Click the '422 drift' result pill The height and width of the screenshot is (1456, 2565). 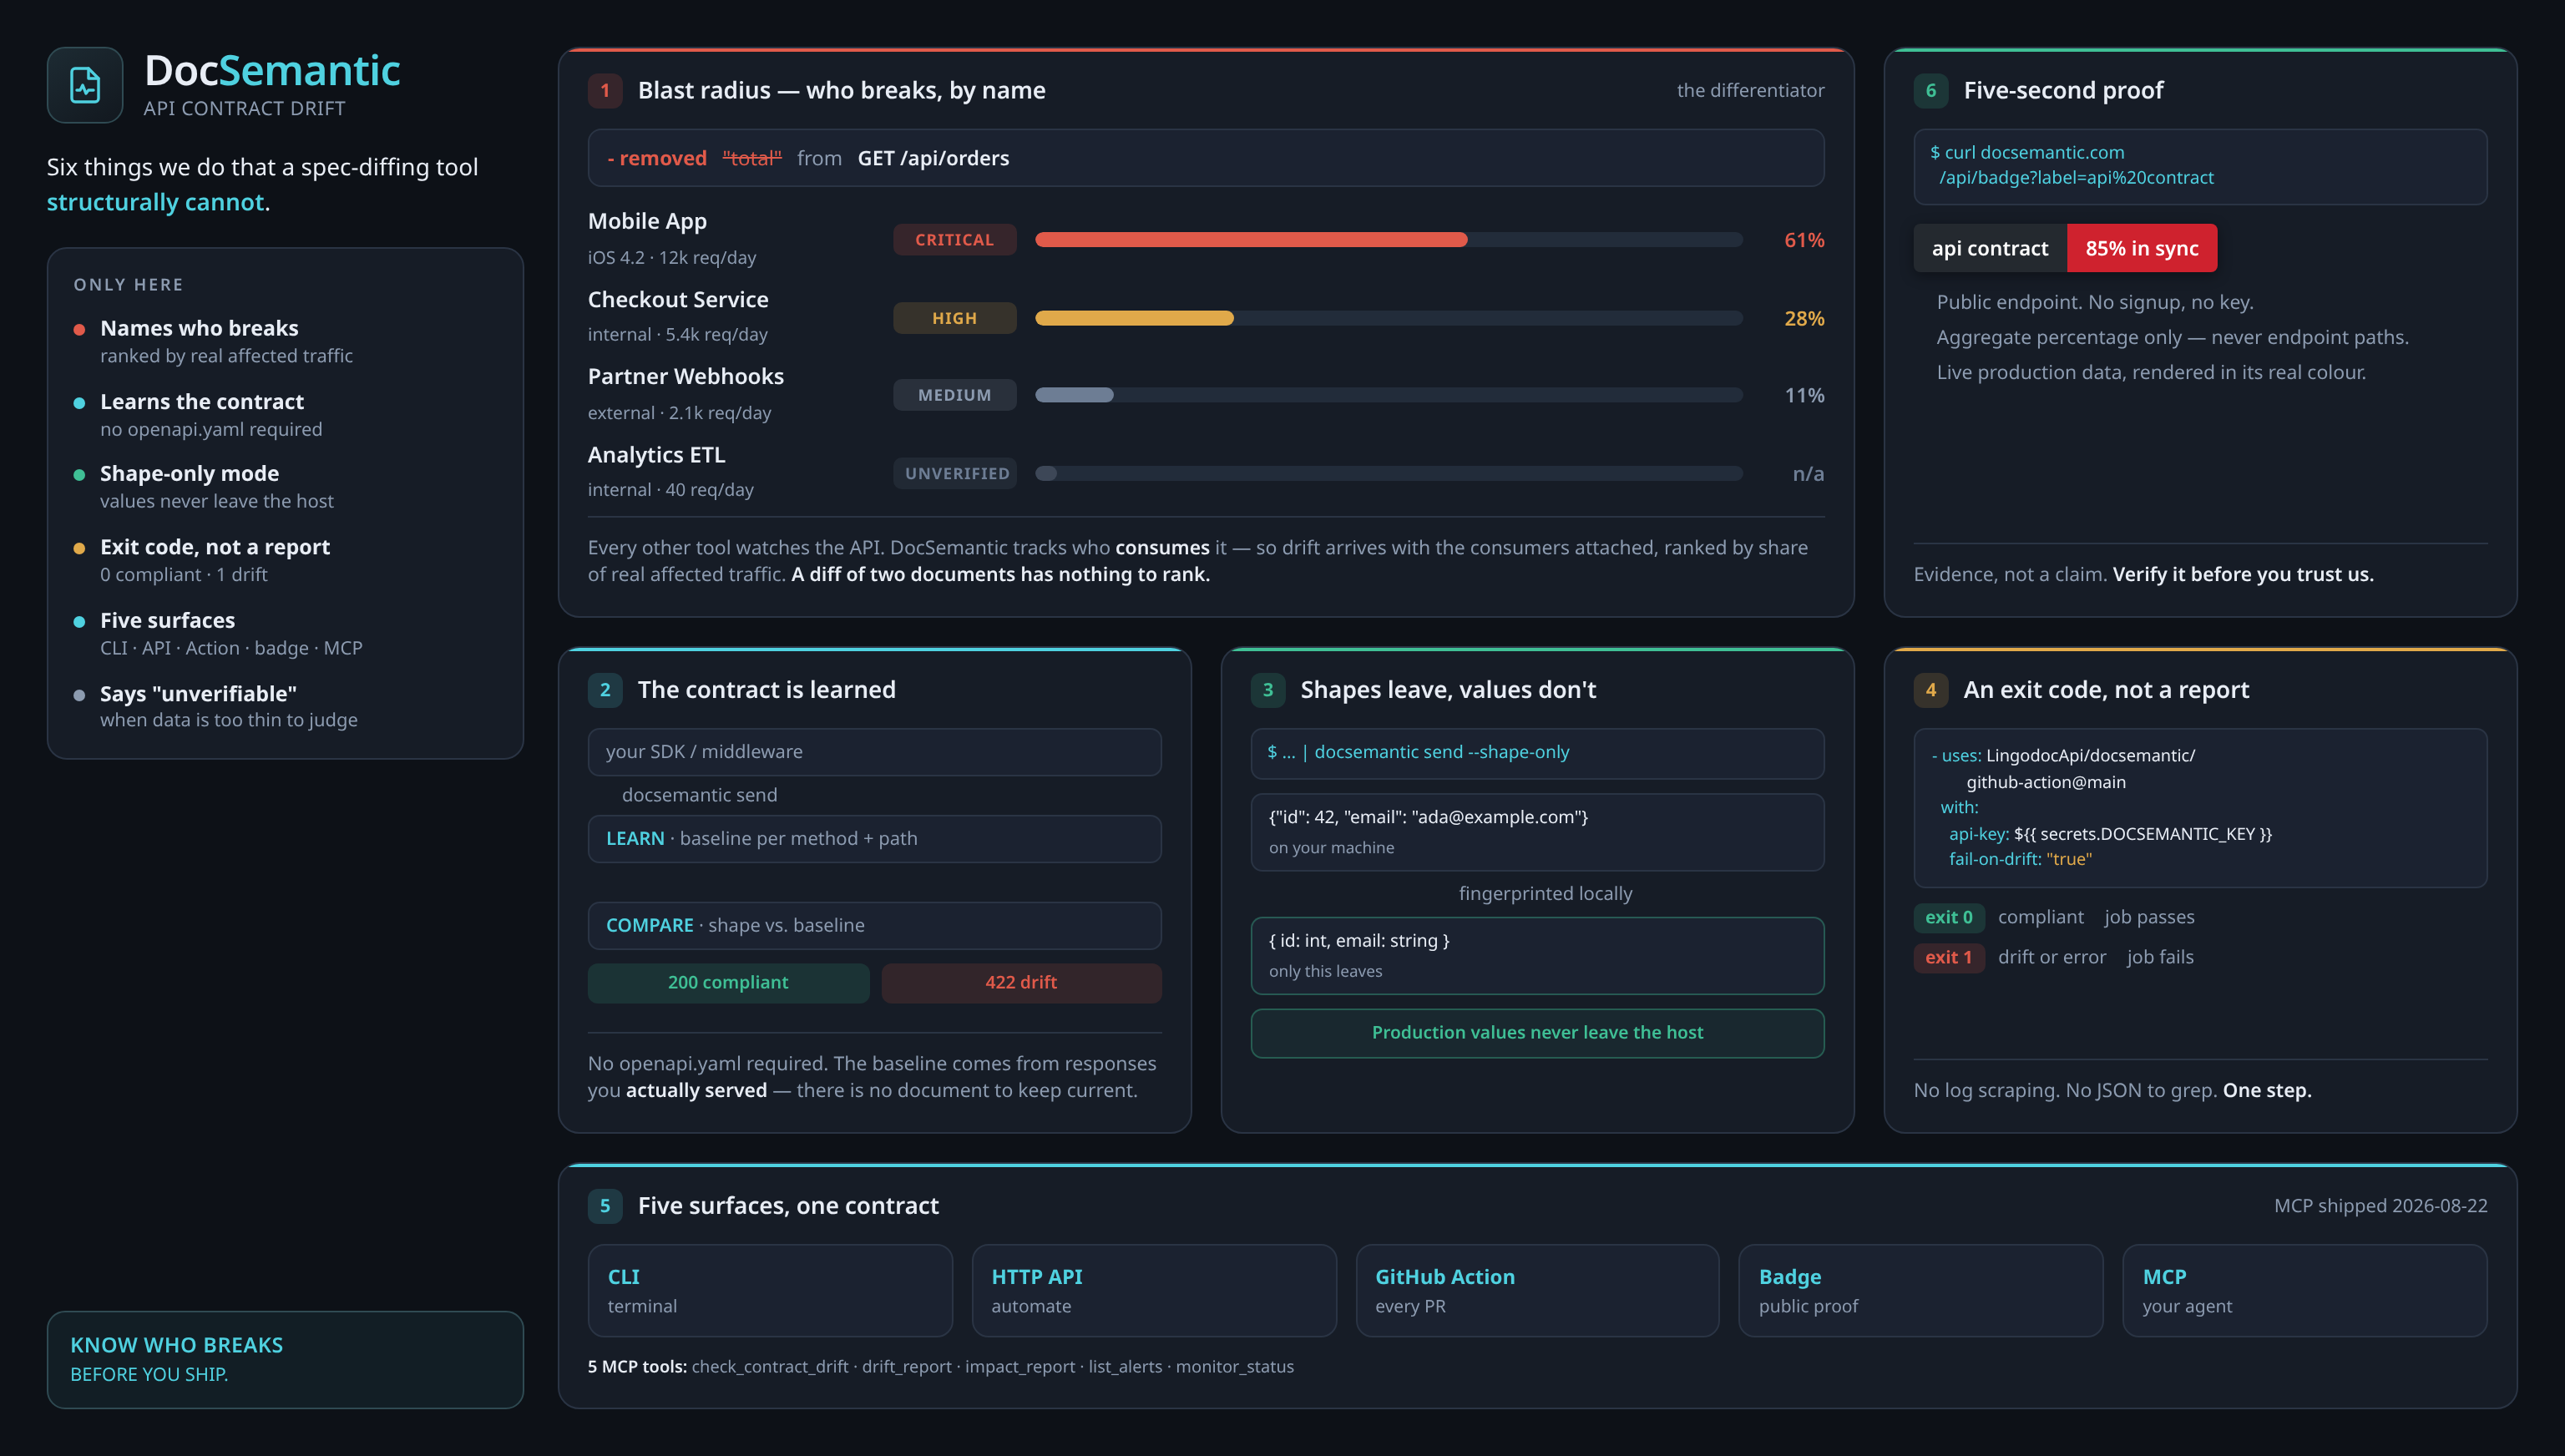click(x=1021, y=982)
